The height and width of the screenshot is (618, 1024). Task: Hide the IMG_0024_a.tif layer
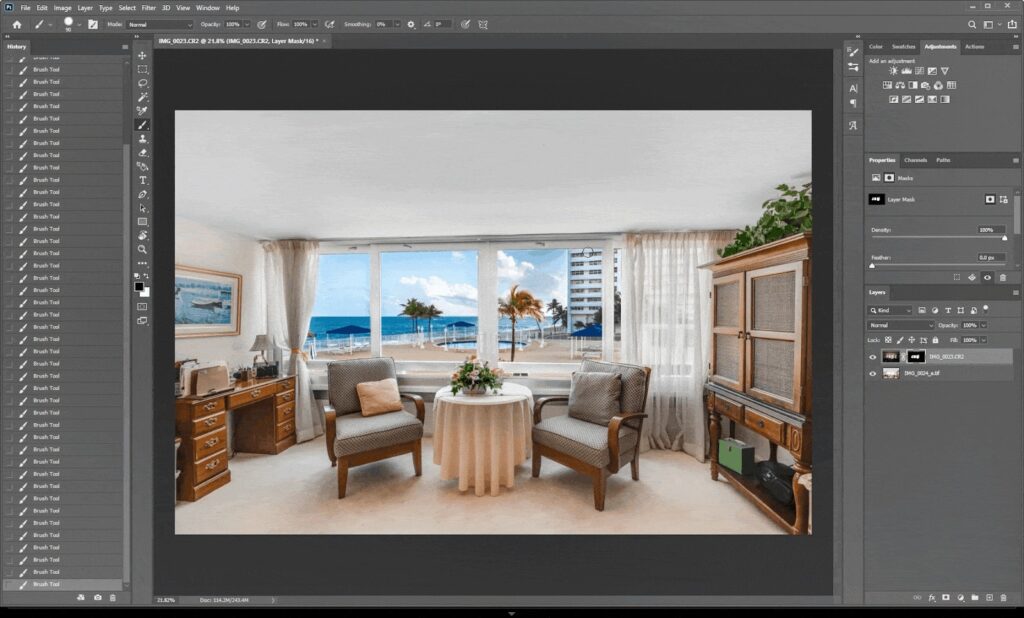pyautogui.click(x=872, y=373)
